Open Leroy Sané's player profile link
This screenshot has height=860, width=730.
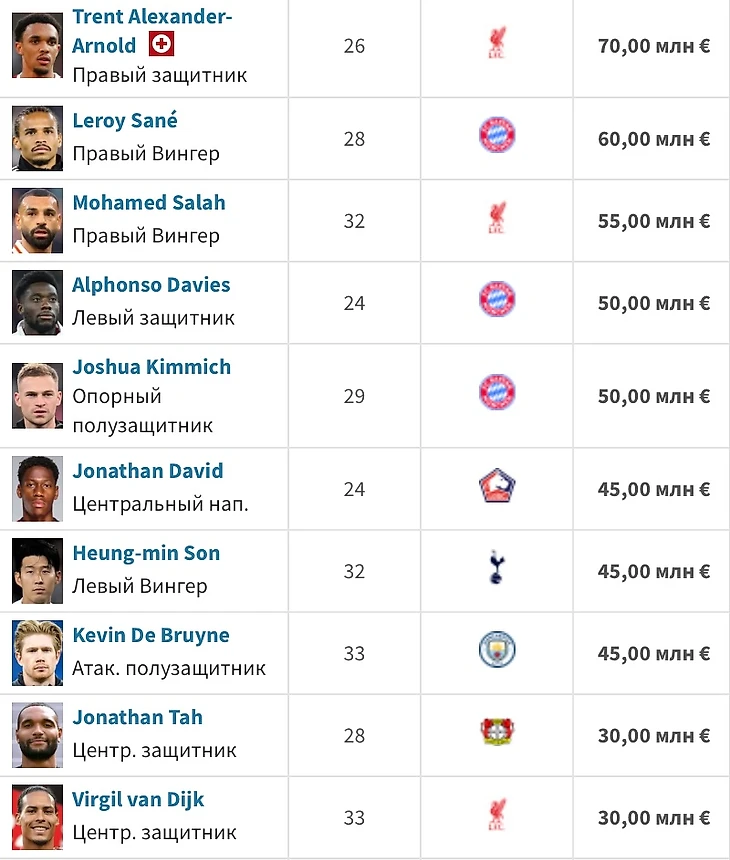pyautogui.click(x=125, y=121)
